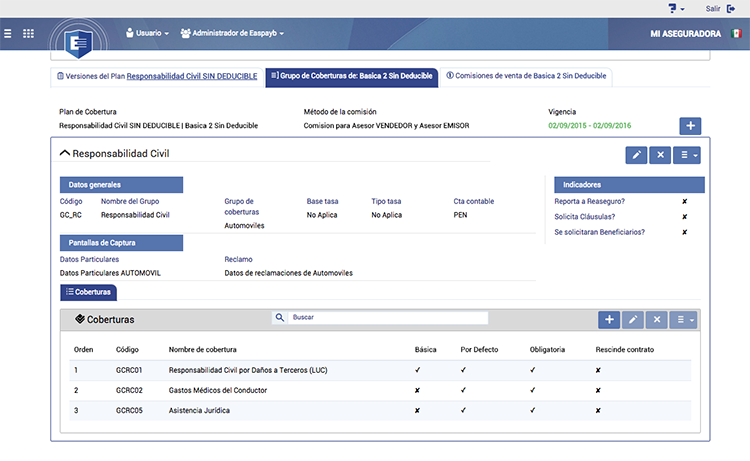Delete the Responsabilidad Civil group with the X
Image resolution: width=750 pixels, height=461 pixels.
pyautogui.click(x=660, y=155)
